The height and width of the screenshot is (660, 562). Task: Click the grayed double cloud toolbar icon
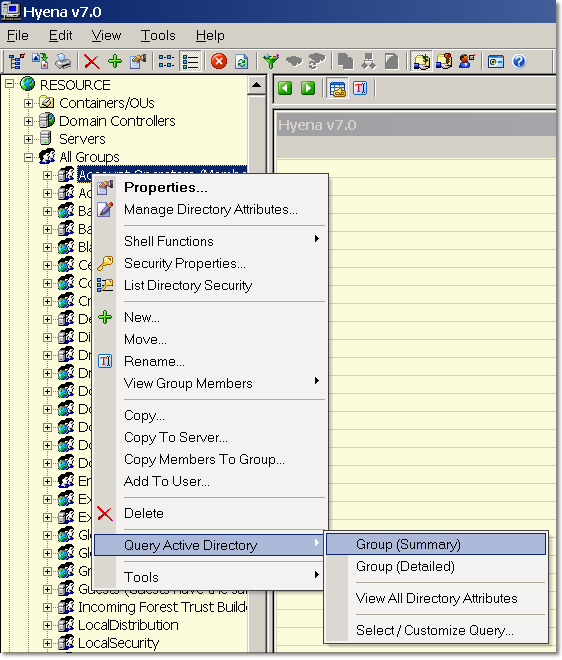click(x=317, y=61)
